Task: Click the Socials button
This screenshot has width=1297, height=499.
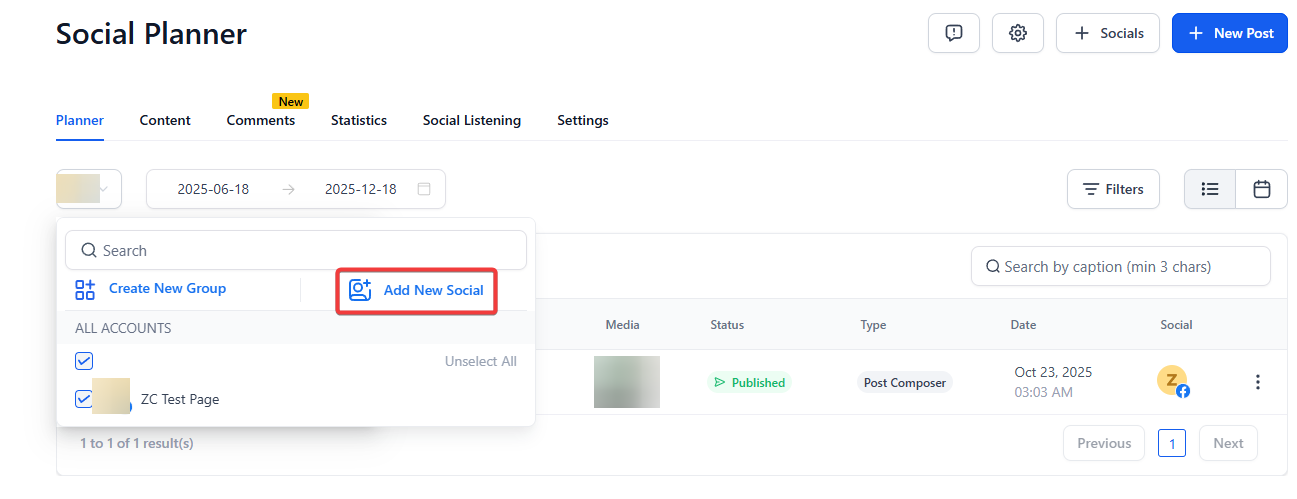Action: pos(1108,33)
